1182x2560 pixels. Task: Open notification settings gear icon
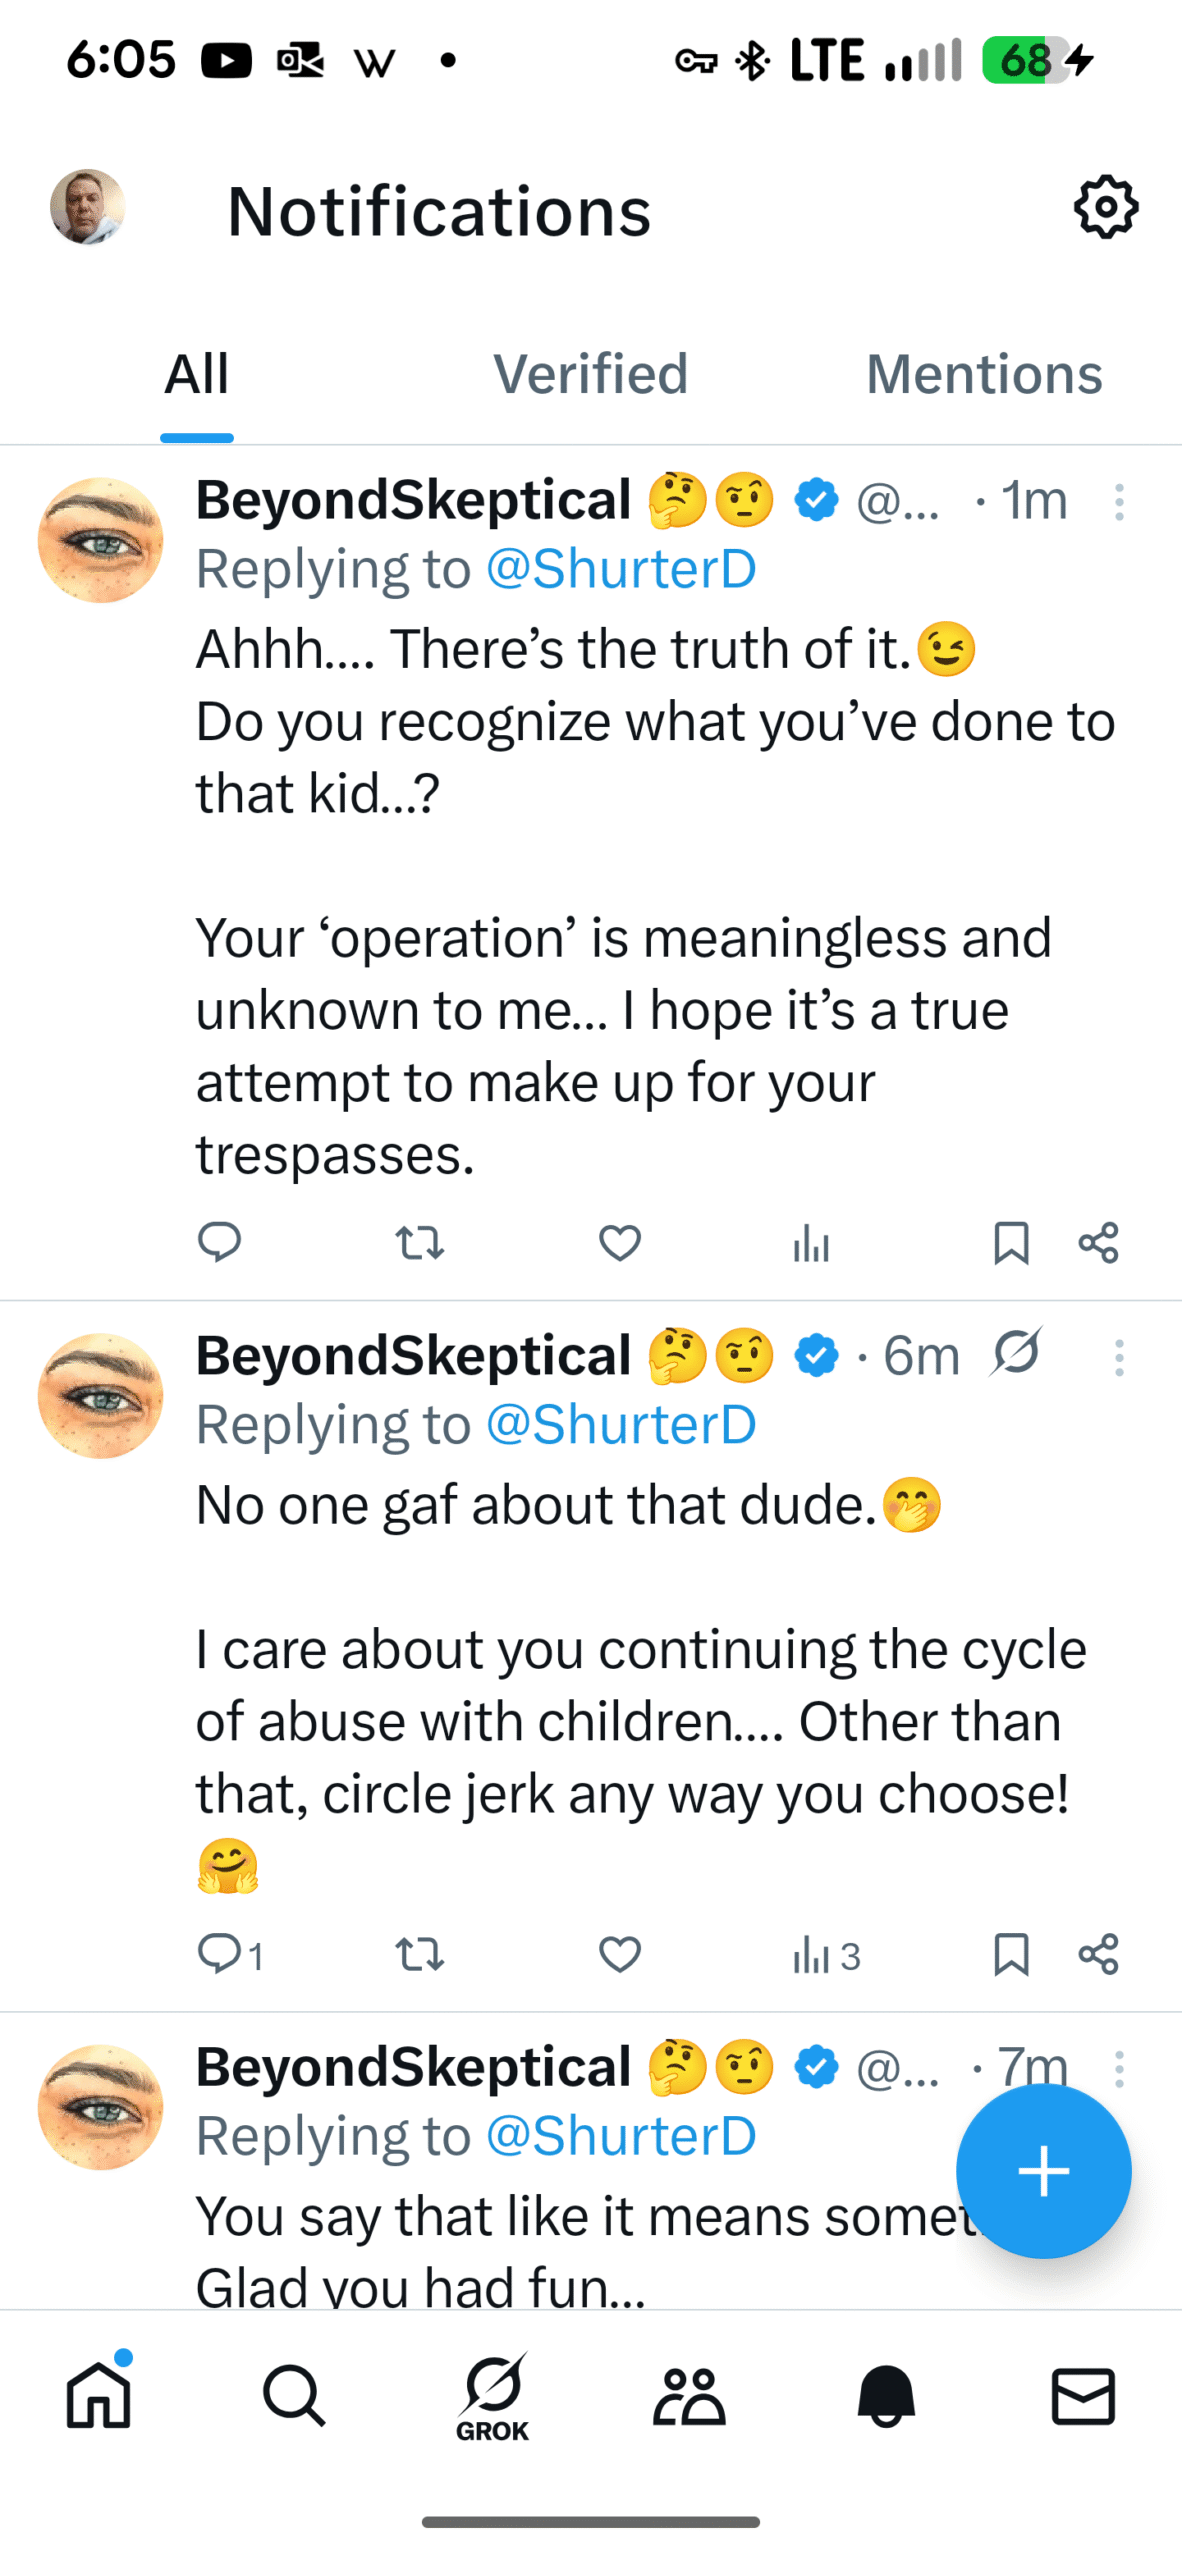coord(1105,208)
